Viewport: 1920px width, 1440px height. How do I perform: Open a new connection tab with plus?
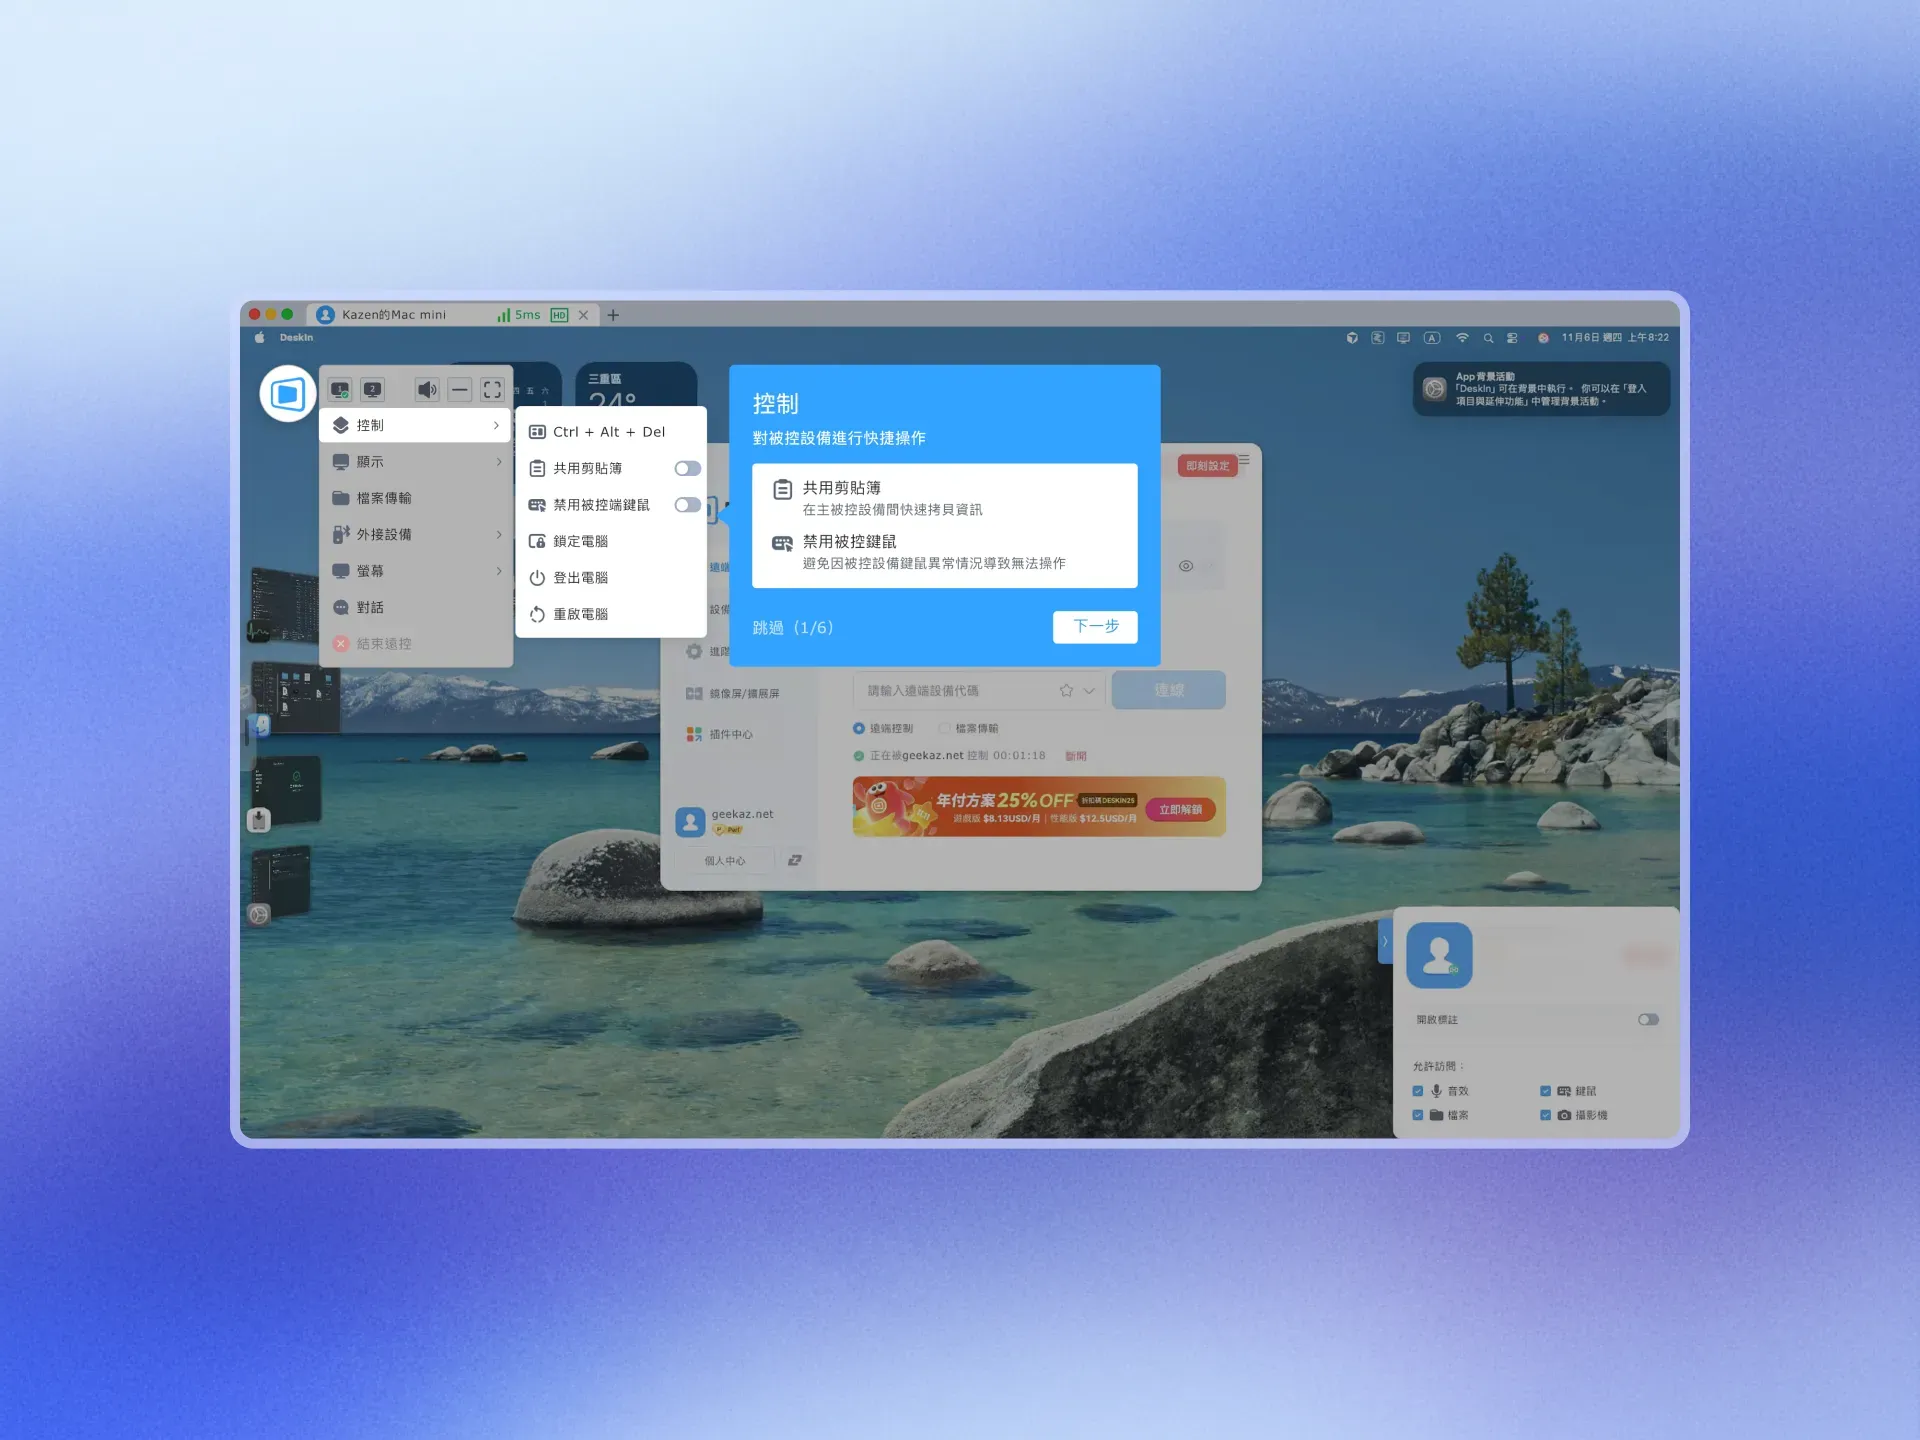click(x=613, y=315)
